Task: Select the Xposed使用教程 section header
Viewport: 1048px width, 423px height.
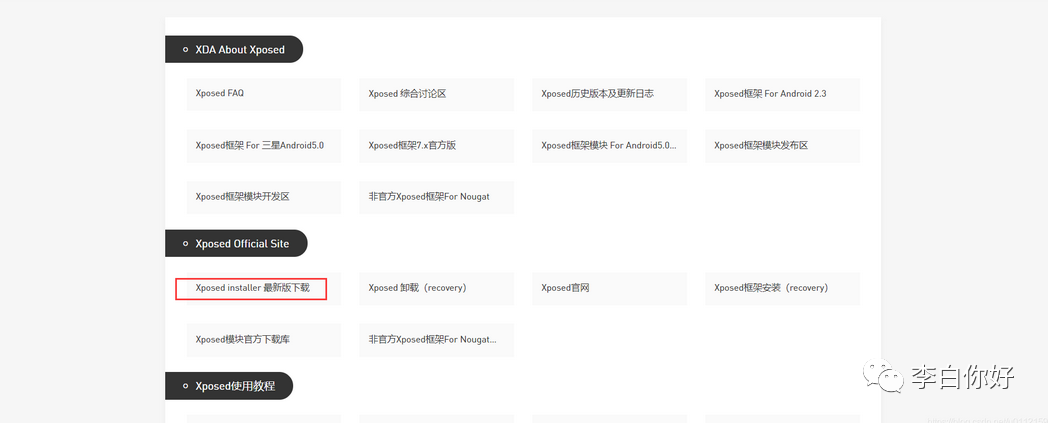Action: [229, 386]
